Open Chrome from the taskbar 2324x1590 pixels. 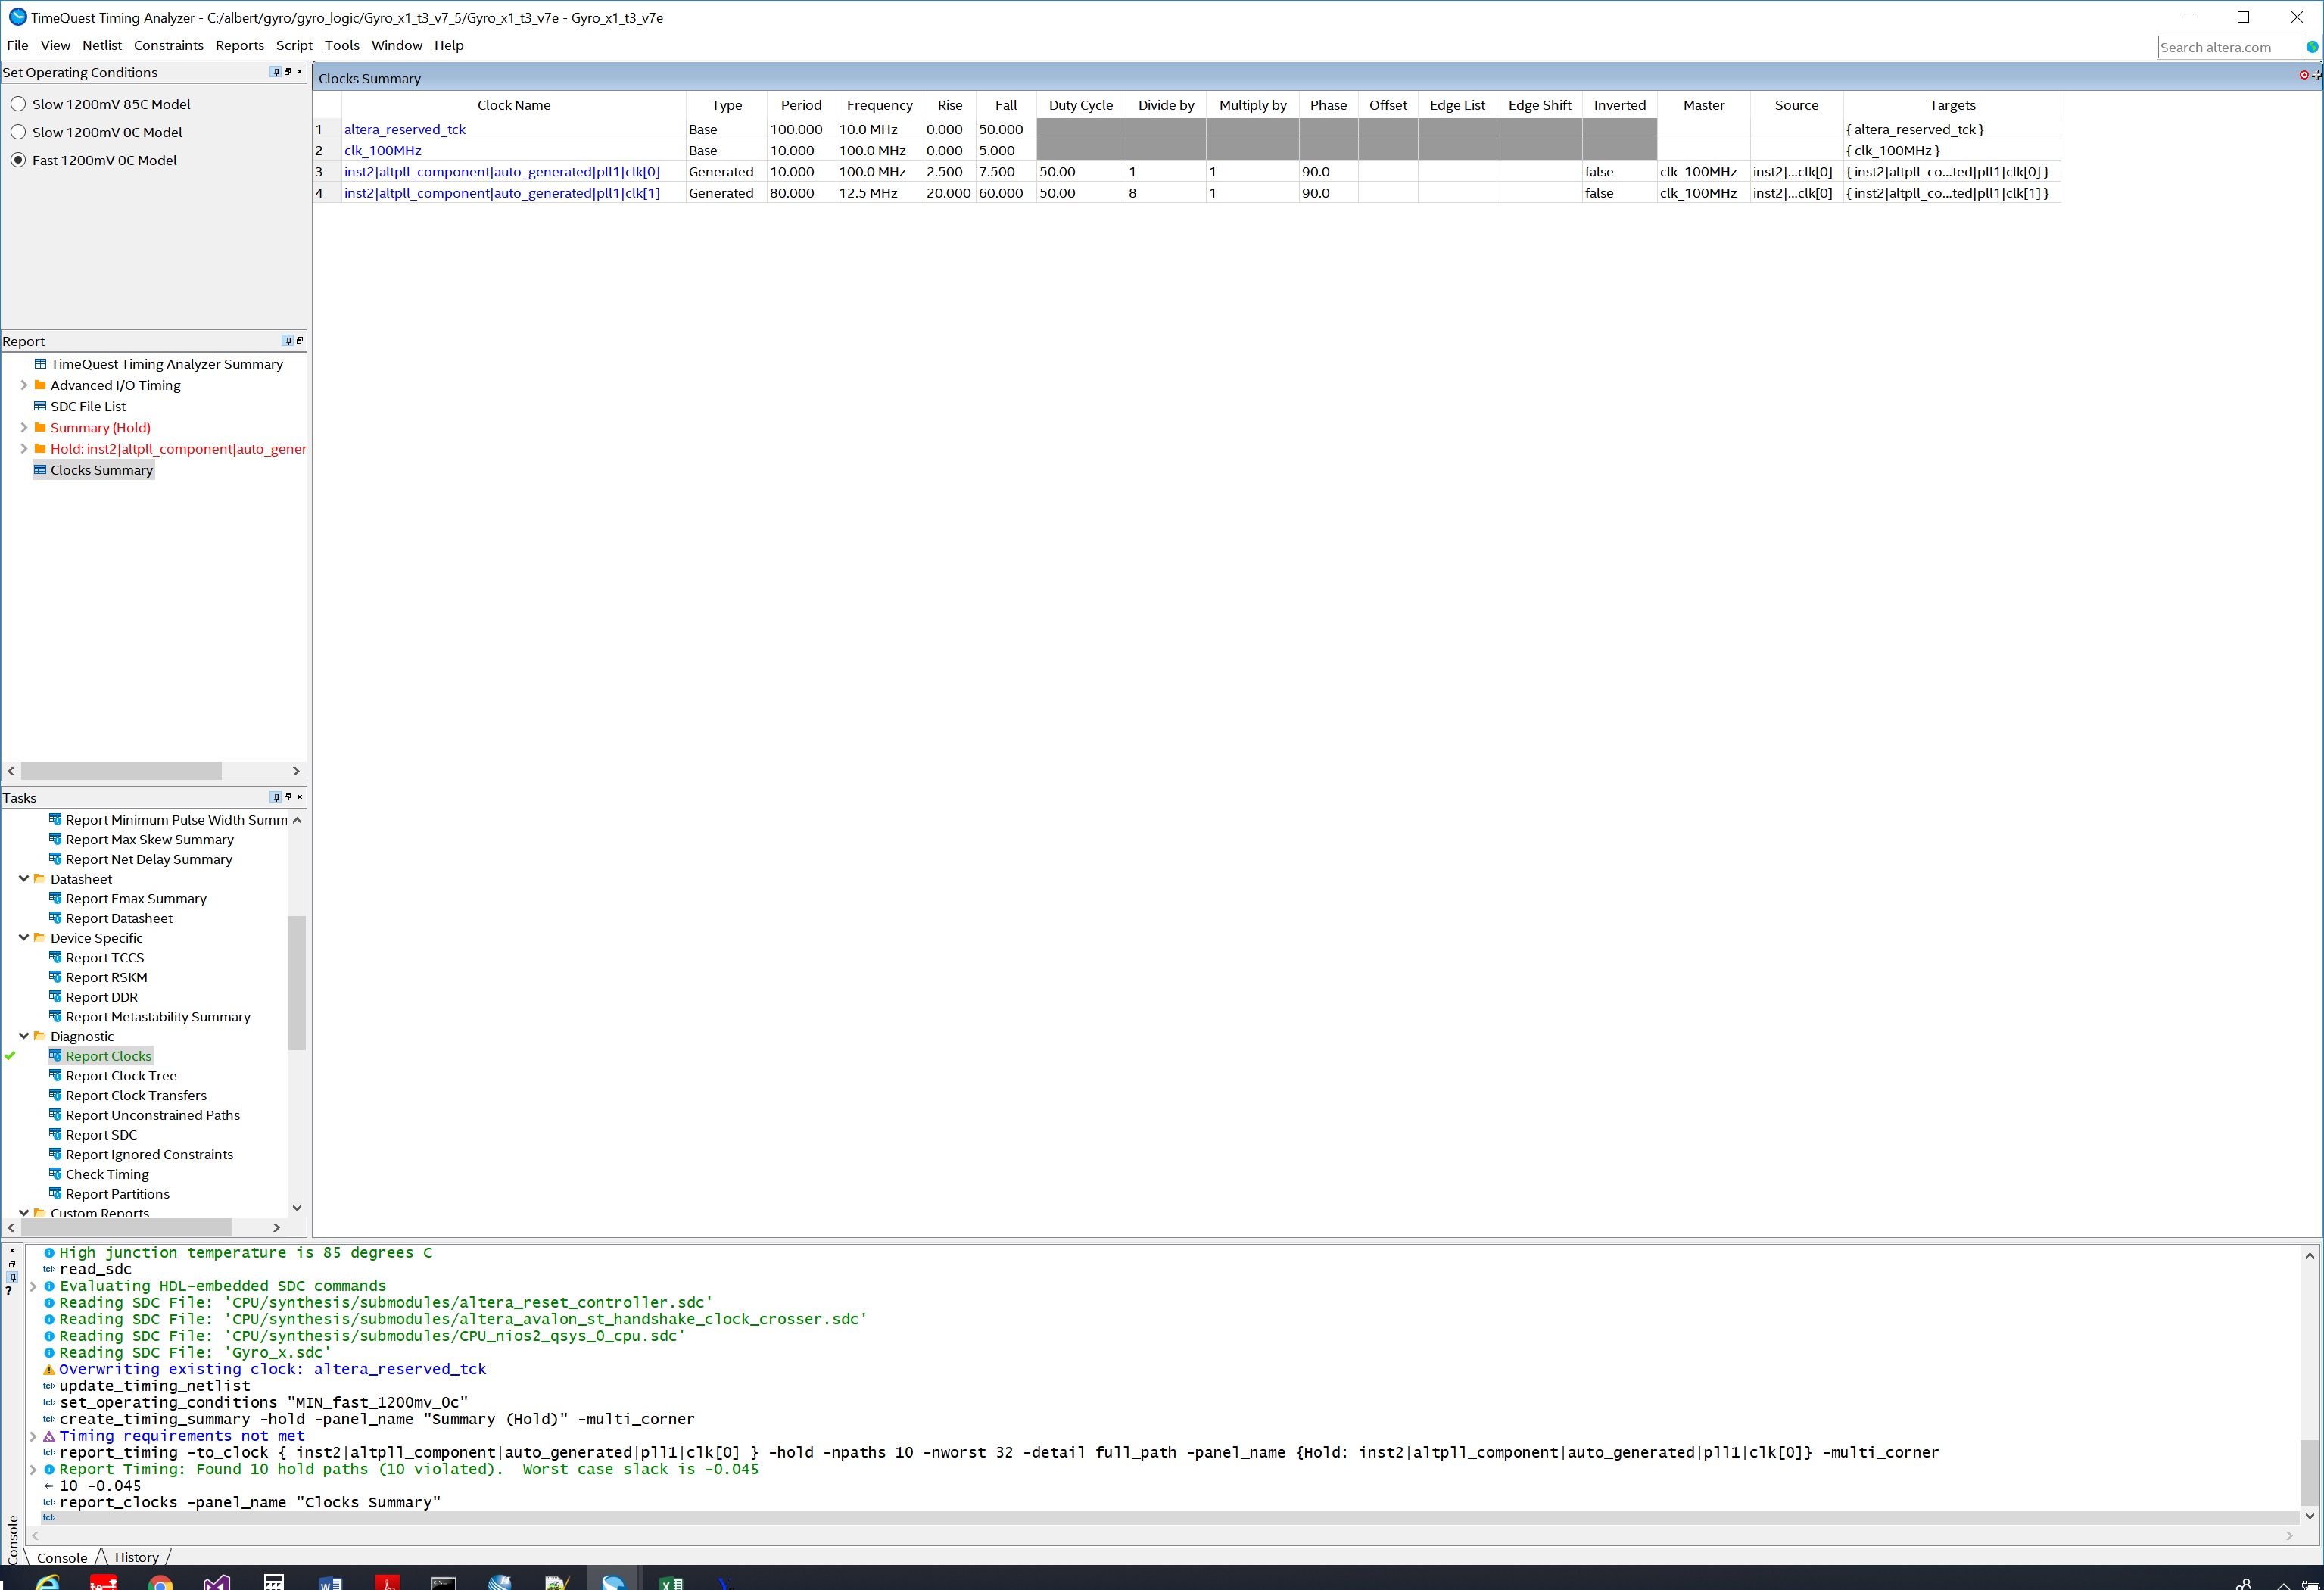[x=160, y=1582]
